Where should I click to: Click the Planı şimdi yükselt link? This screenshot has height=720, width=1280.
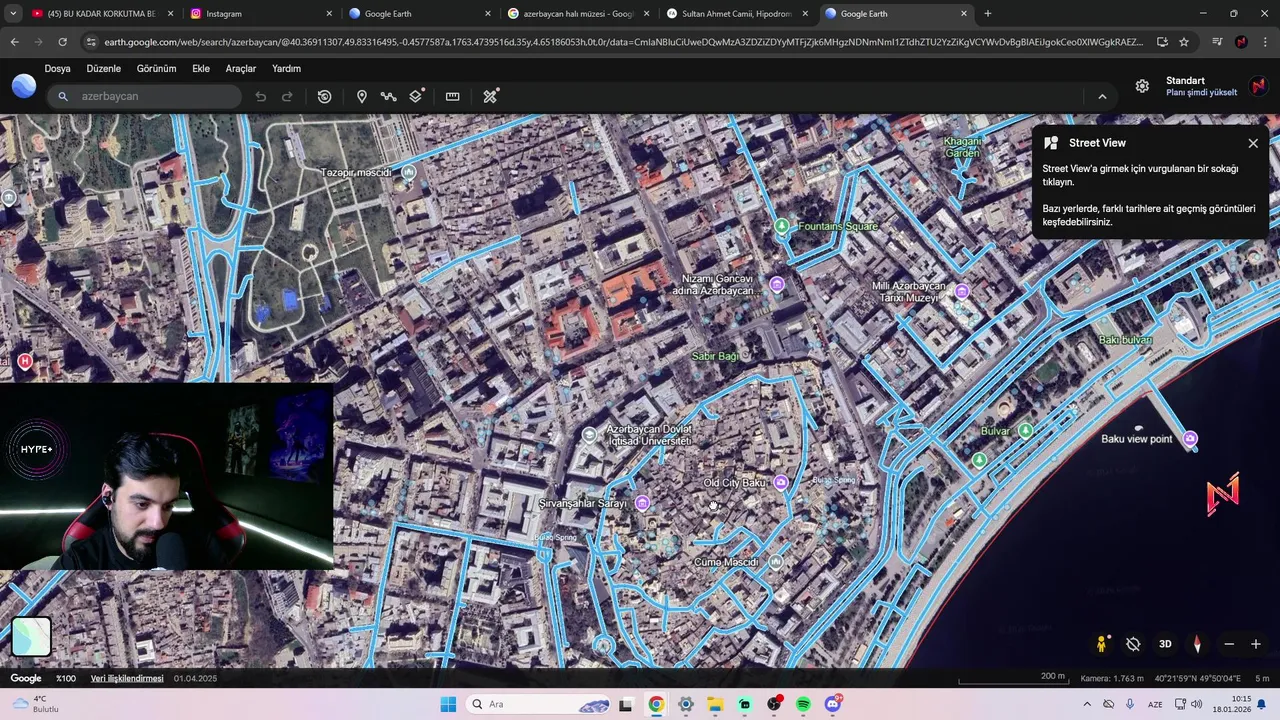point(1201,92)
